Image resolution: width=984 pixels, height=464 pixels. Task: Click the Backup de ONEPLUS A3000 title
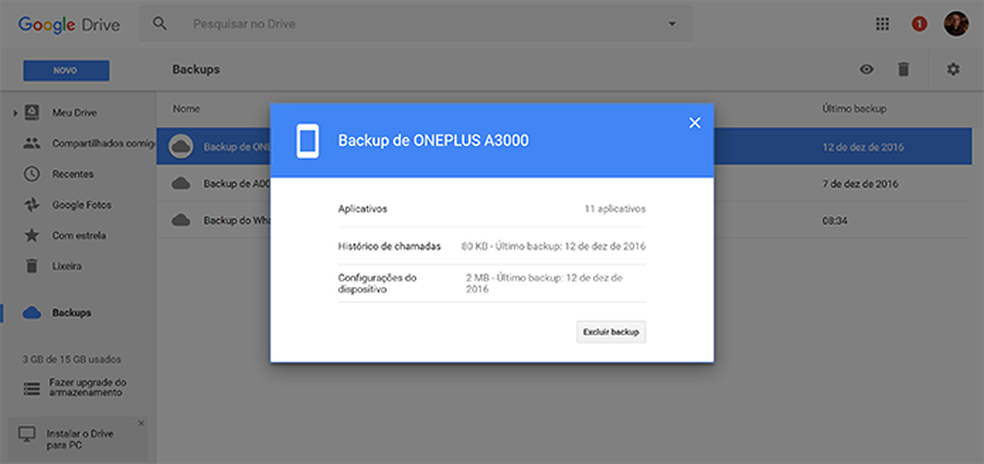(x=433, y=141)
